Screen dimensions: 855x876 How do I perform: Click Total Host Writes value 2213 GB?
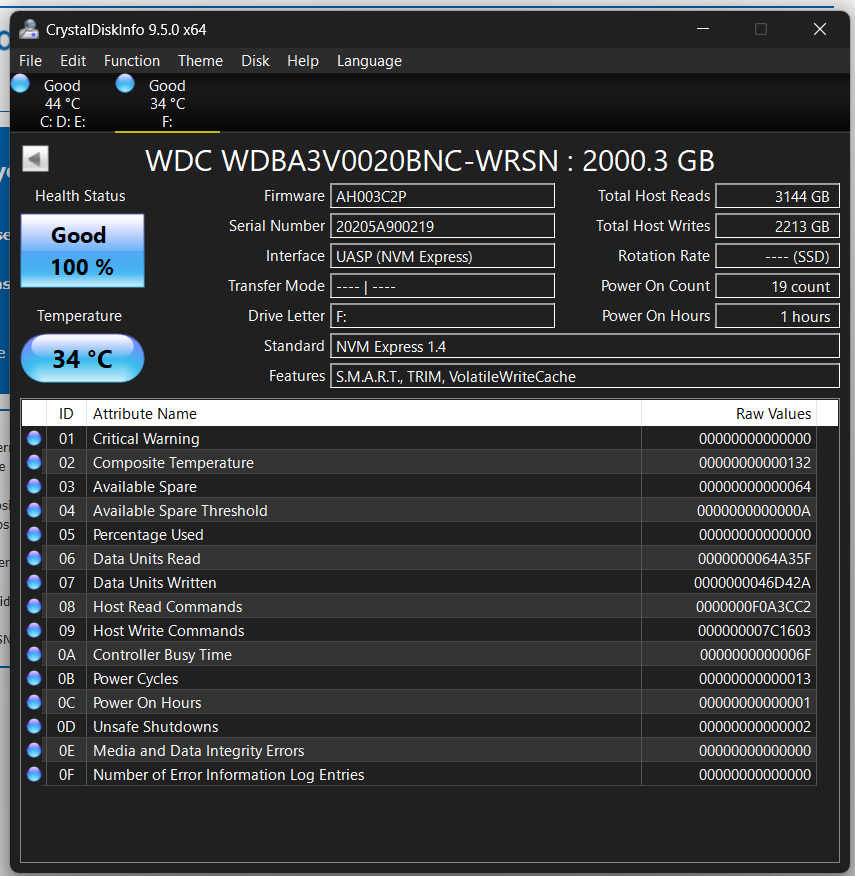(777, 226)
